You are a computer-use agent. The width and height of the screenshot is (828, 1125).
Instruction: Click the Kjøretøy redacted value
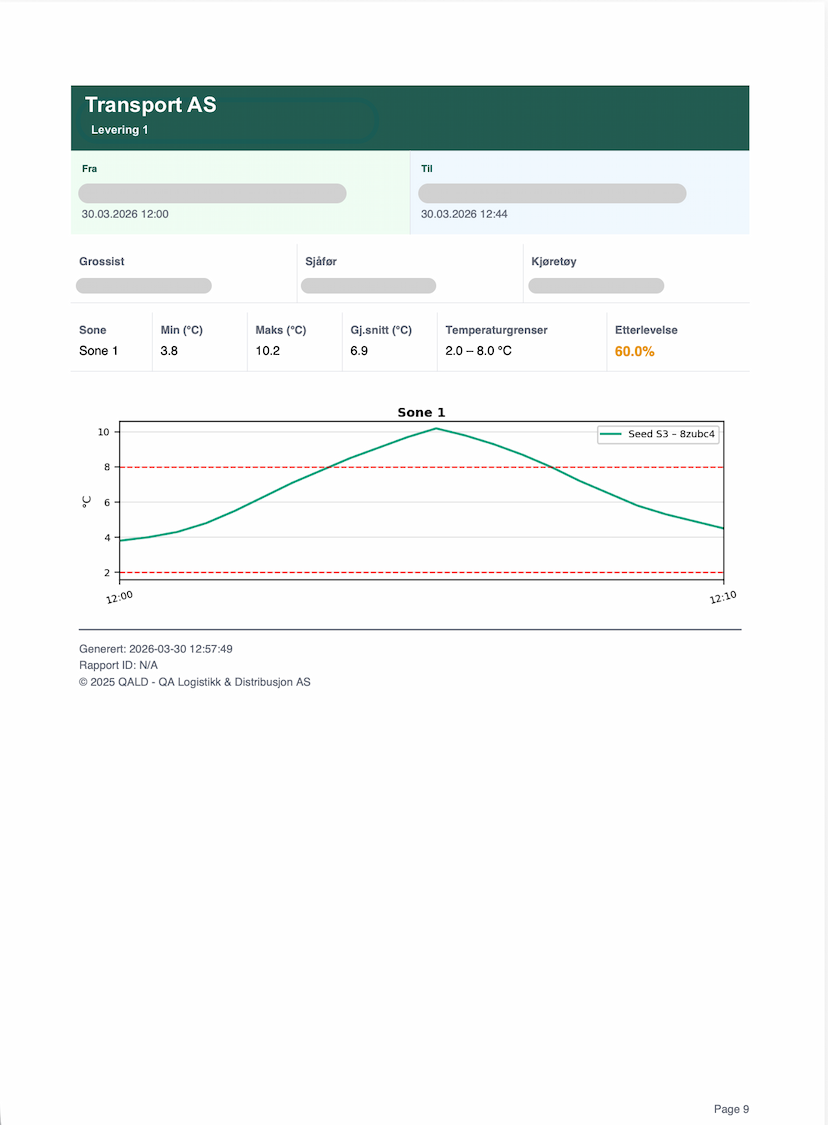pyautogui.click(x=596, y=286)
